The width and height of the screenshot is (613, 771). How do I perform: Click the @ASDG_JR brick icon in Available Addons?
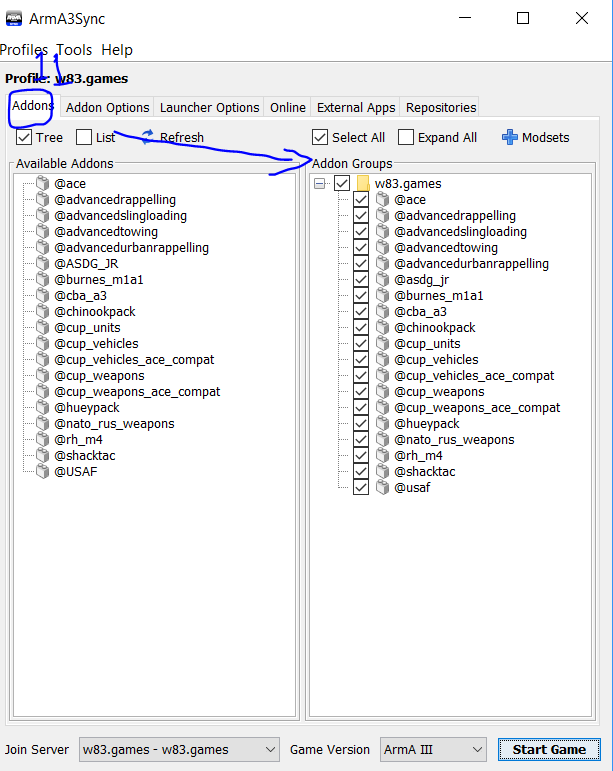click(x=43, y=264)
